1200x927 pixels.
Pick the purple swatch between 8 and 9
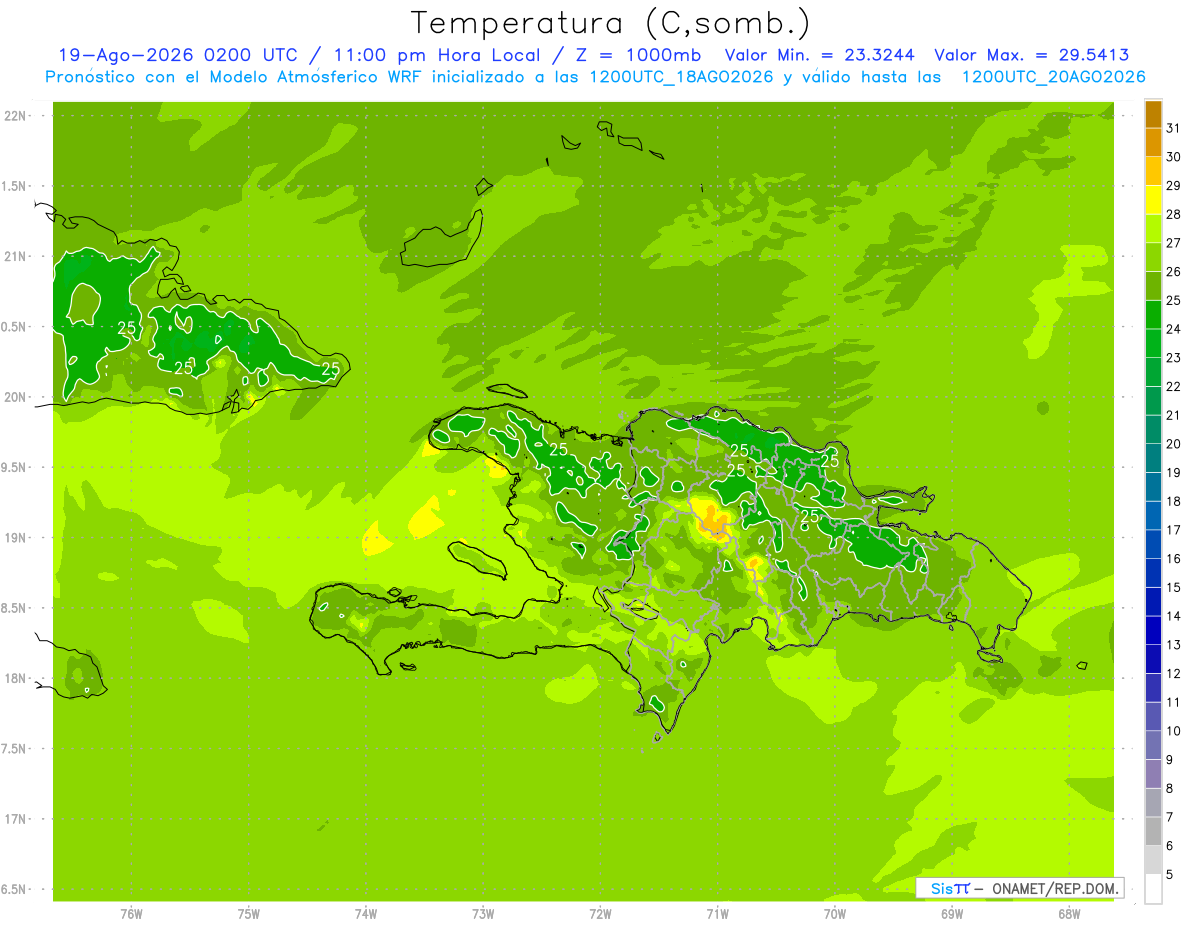click(x=1153, y=774)
